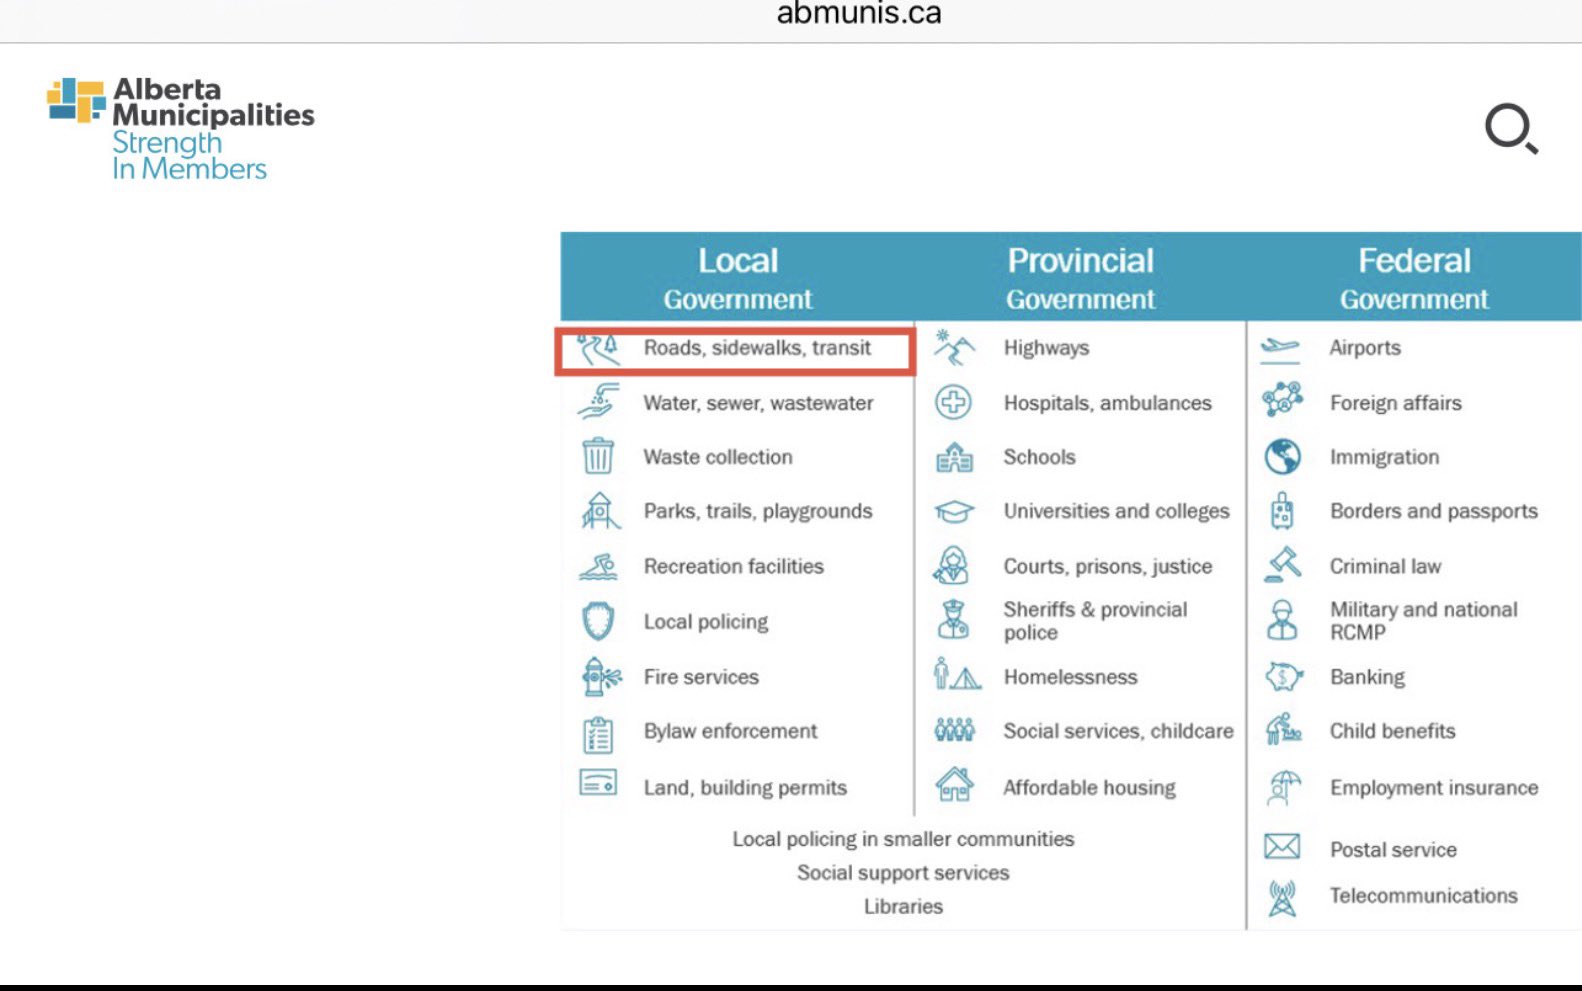Select the 'Fire services' text
The width and height of the screenshot is (1582, 991).
[701, 677]
